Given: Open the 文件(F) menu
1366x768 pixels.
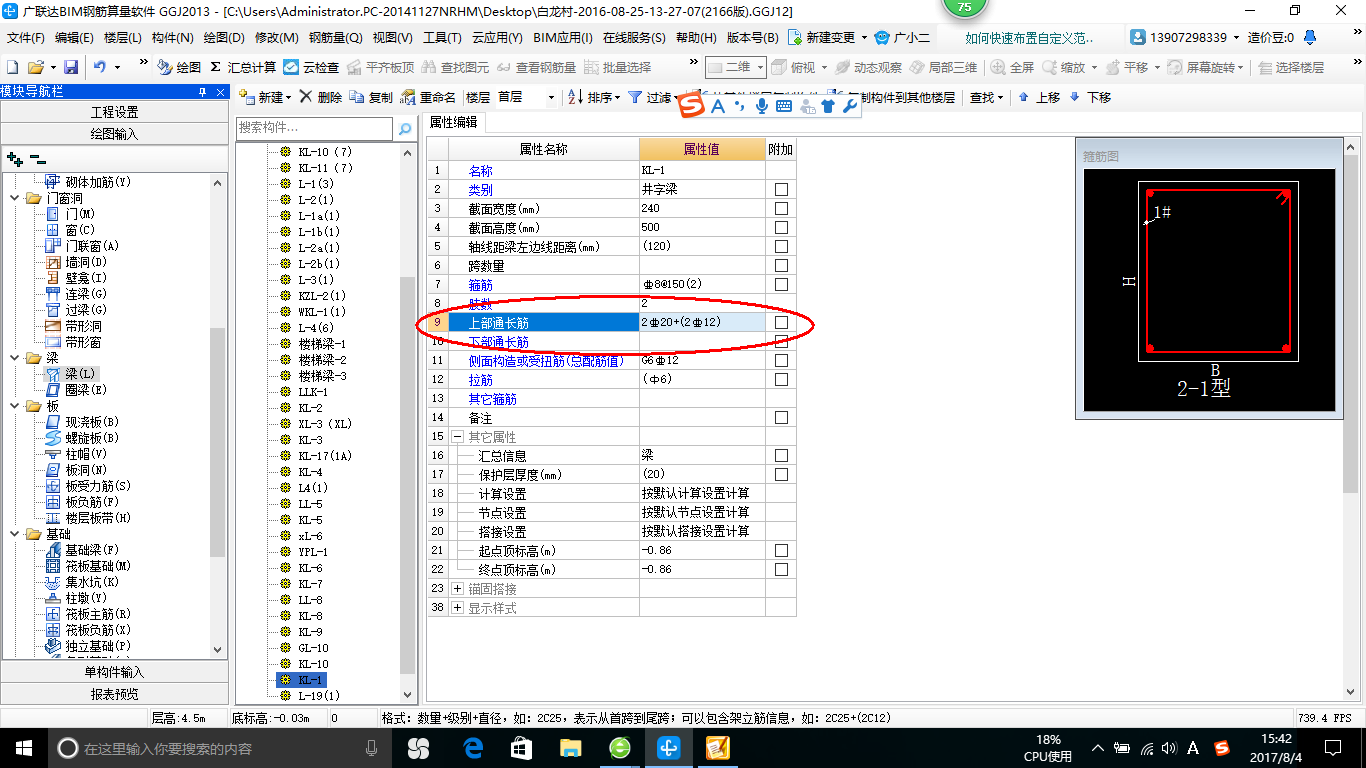Looking at the screenshot, I should click(x=25, y=38).
